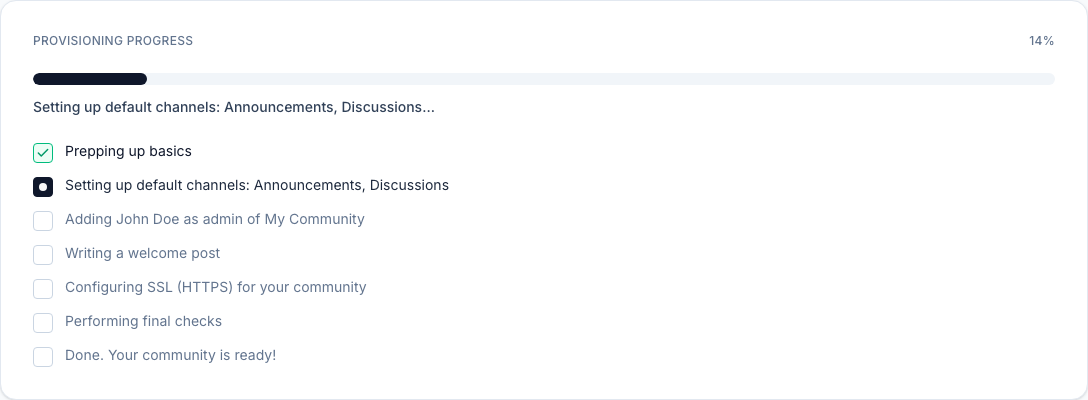Click the Writing a welcome post label

click(142, 254)
